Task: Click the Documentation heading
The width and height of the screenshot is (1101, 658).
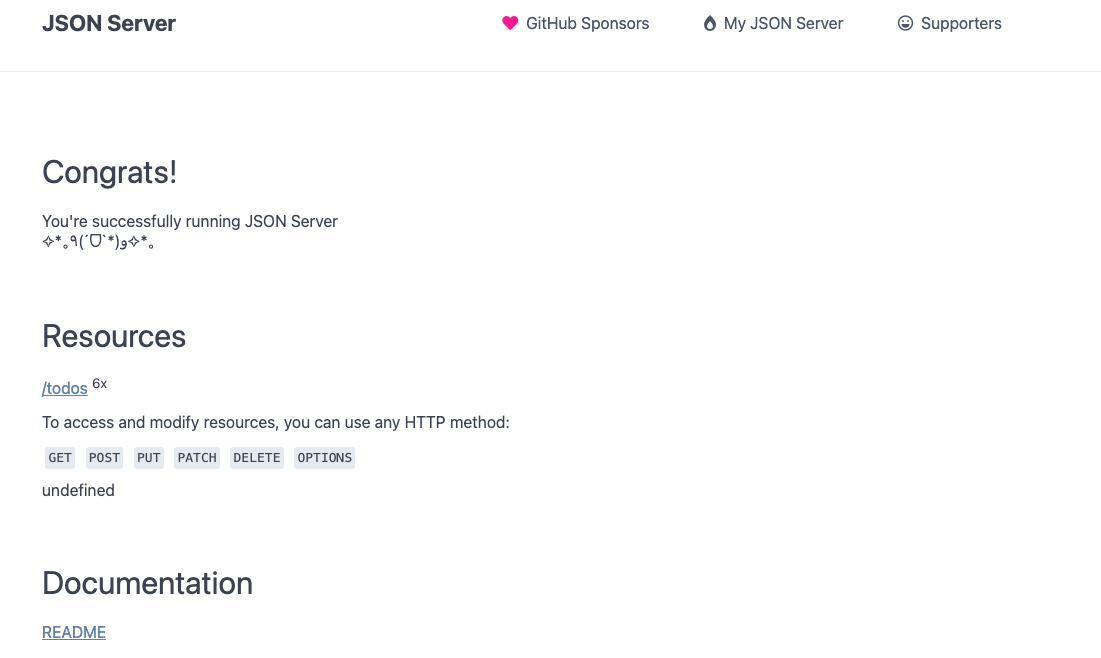Action: pos(147,584)
